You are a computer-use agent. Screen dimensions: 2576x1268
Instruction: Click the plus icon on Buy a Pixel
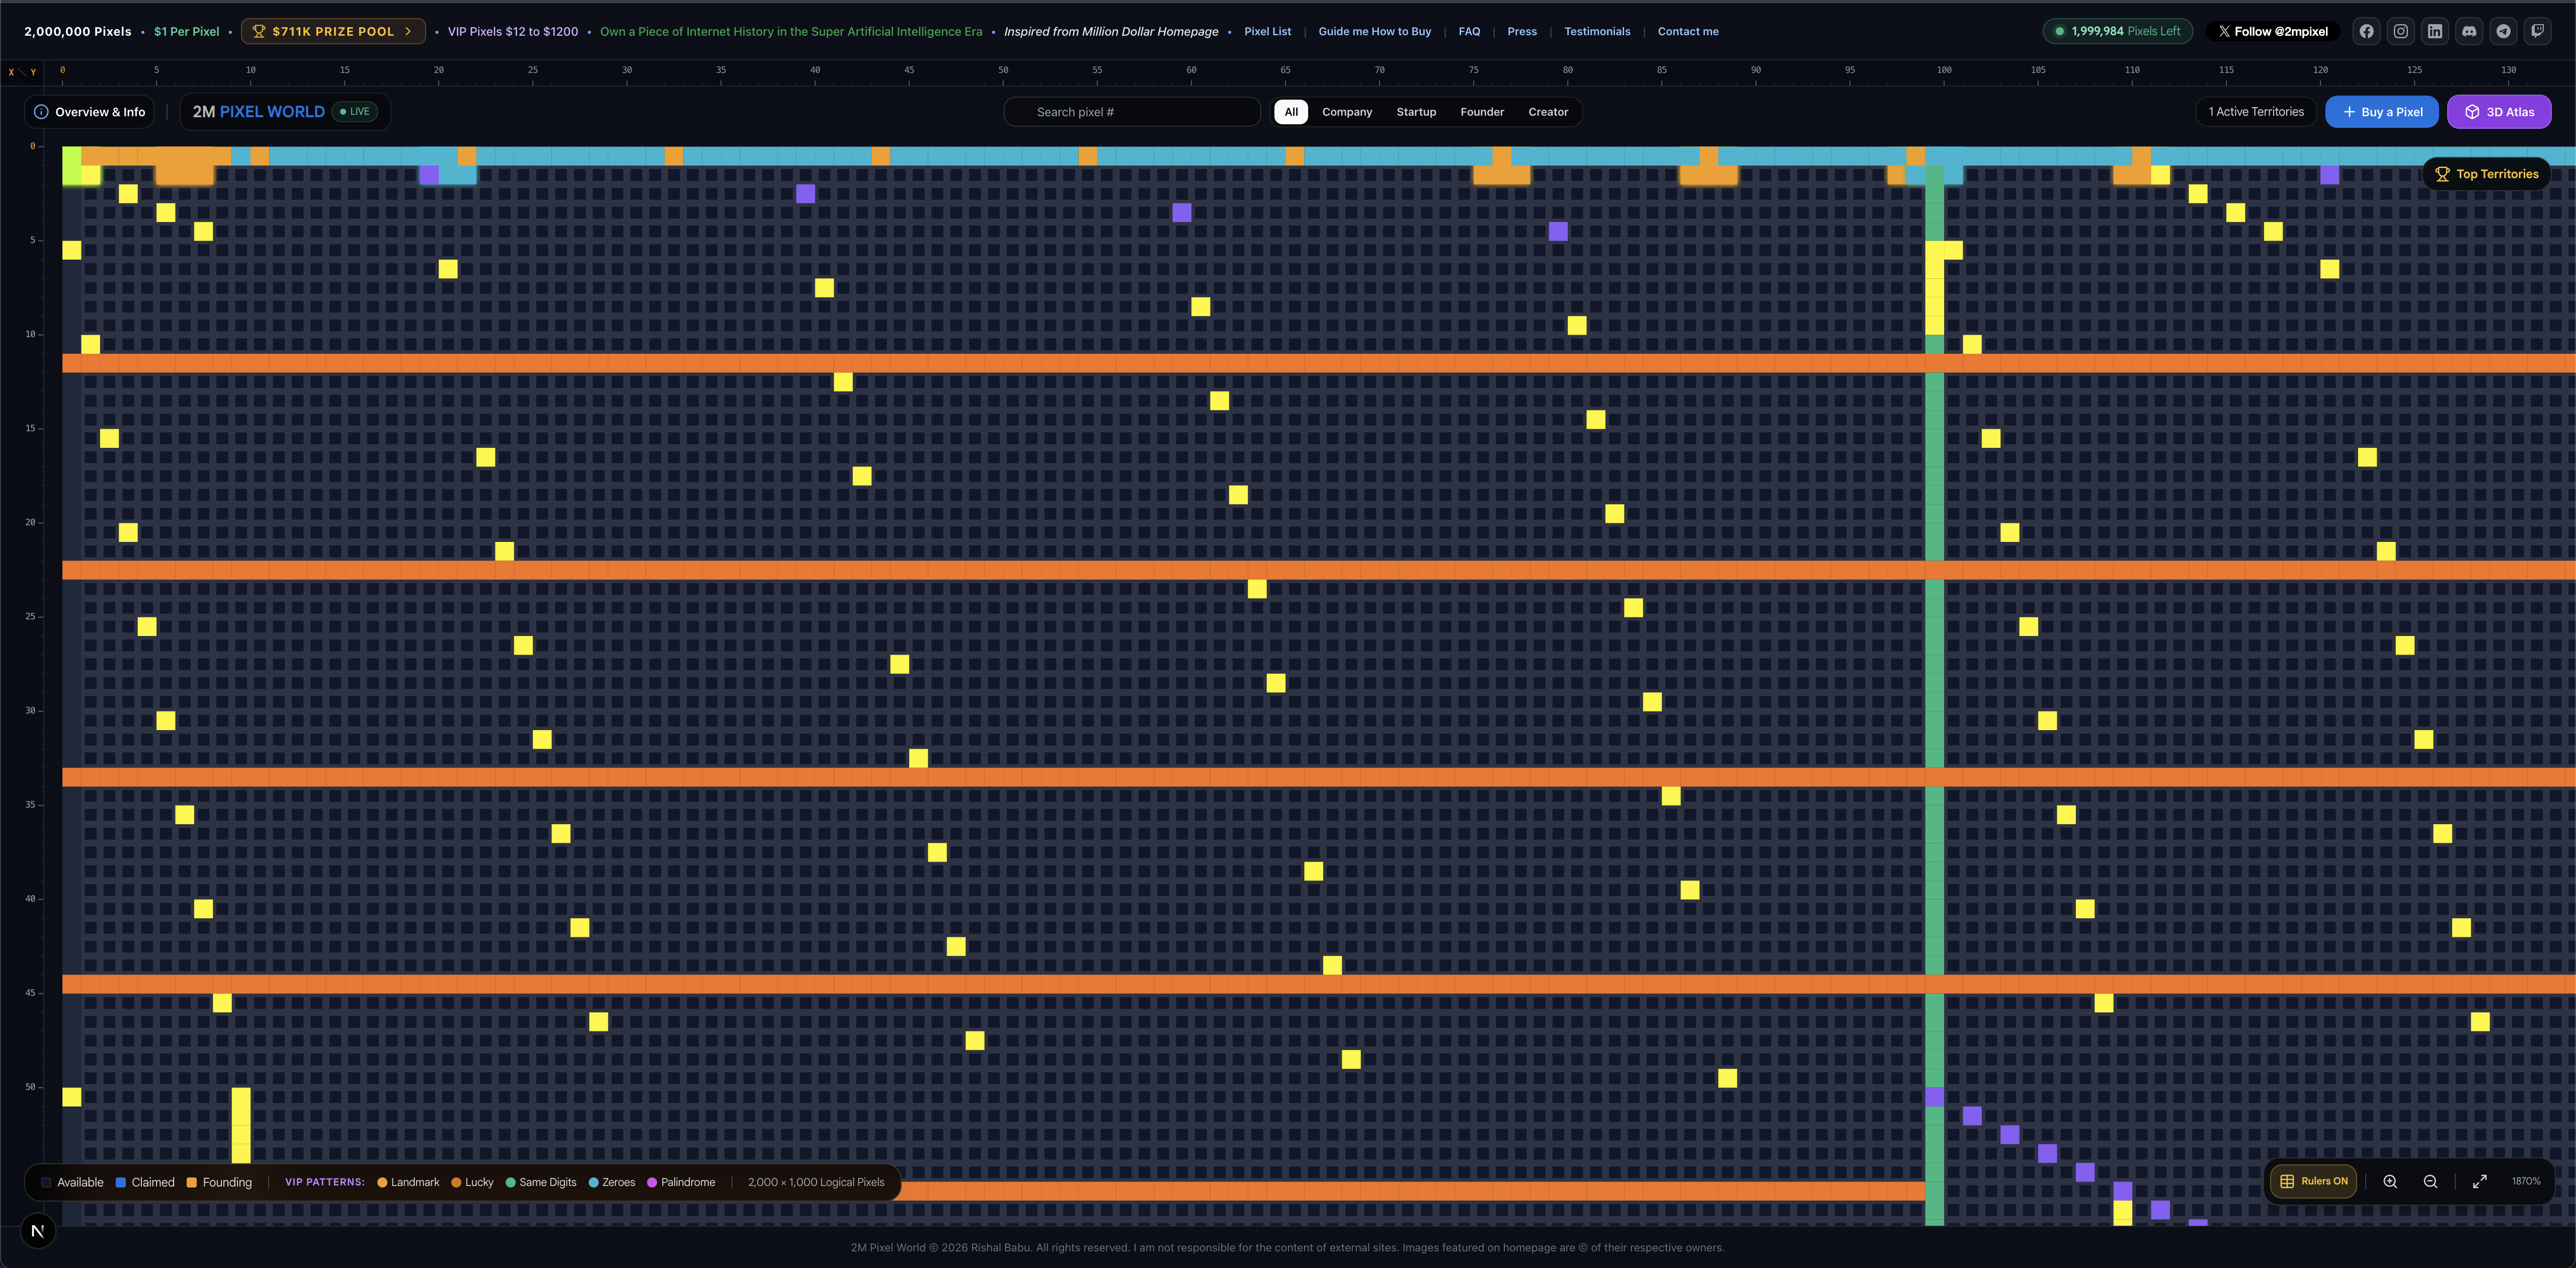point(2349,112)
